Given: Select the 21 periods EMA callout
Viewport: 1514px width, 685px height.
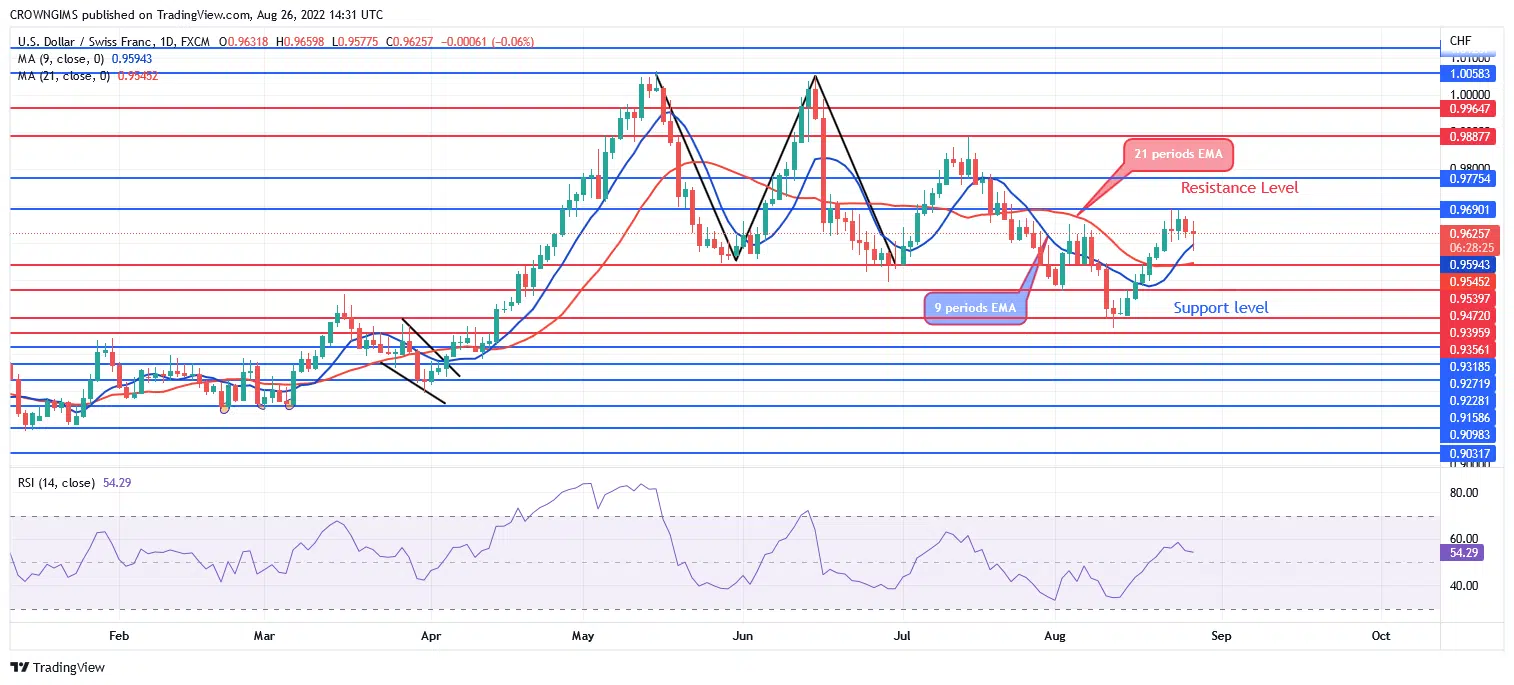Looking at the screenshot, I should [1176, 155].
